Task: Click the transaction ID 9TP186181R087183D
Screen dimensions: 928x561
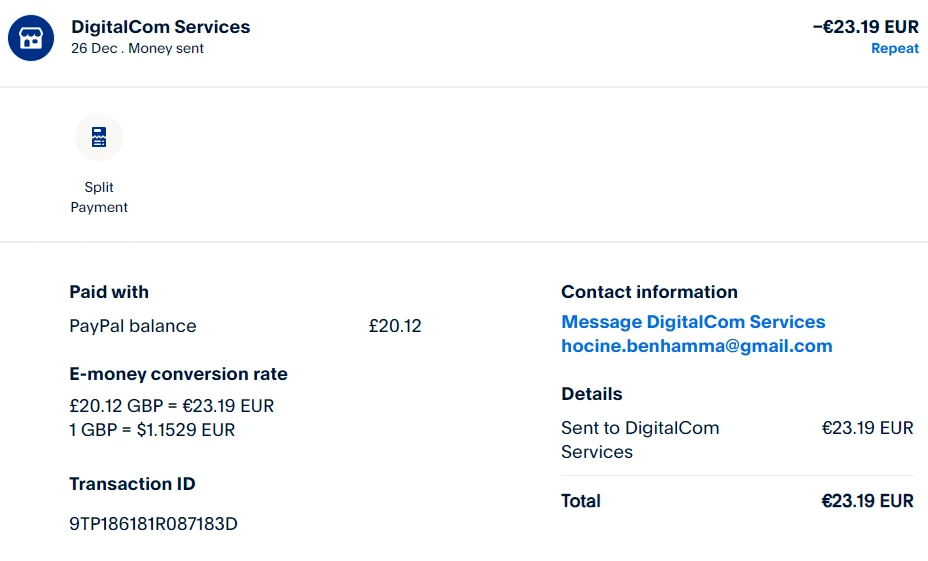Action: [x=153, y=524]
